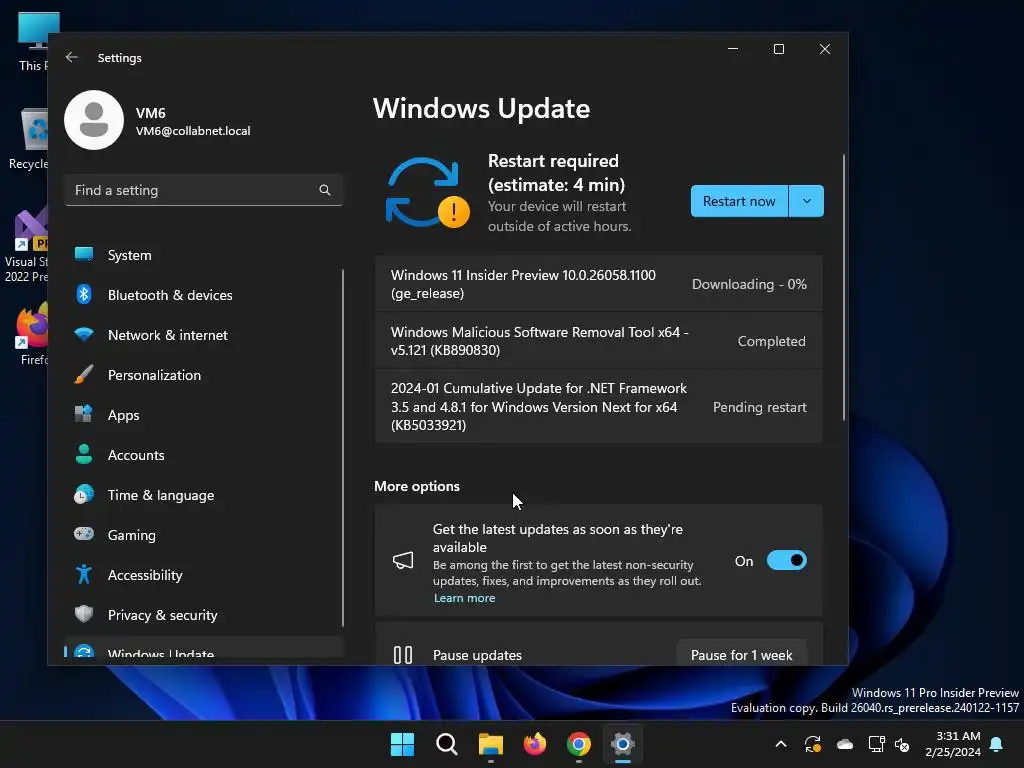Click the pause icon next to Pause updates
Screen dimensions: 1024x768
pyautogui.click(x=403, y=654)
